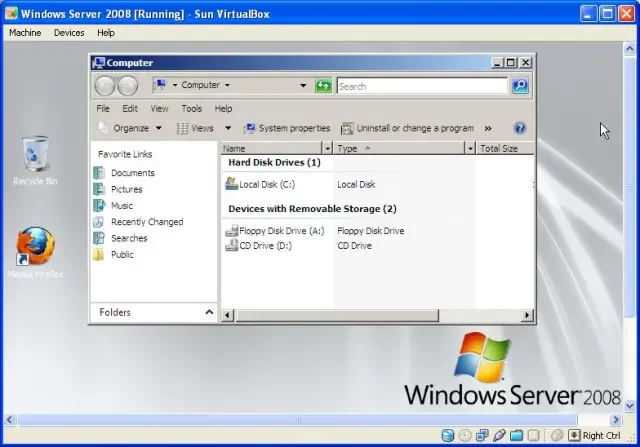The width and height of the screenshot is (640, 447).
Task: Click the Local Disk type cell
Action: pos(356,184)
